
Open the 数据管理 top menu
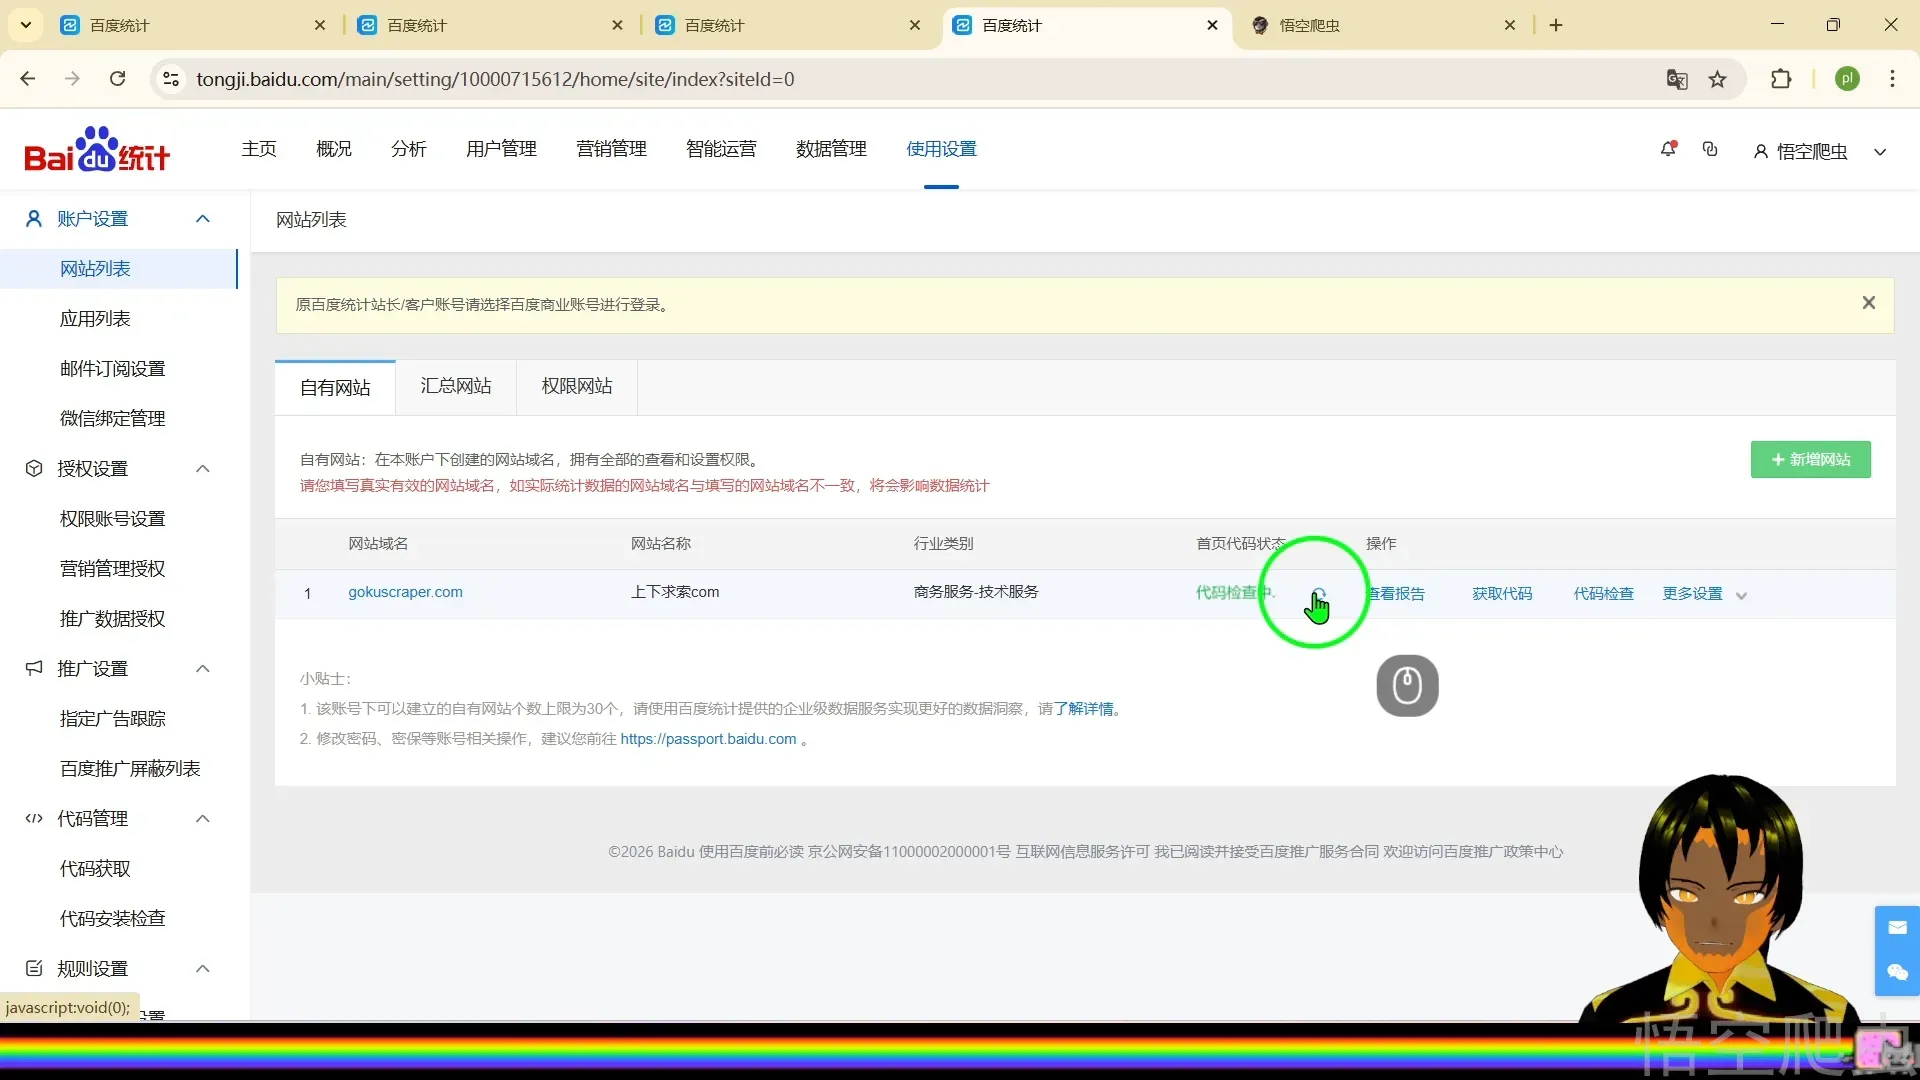(x=831, y=149)
